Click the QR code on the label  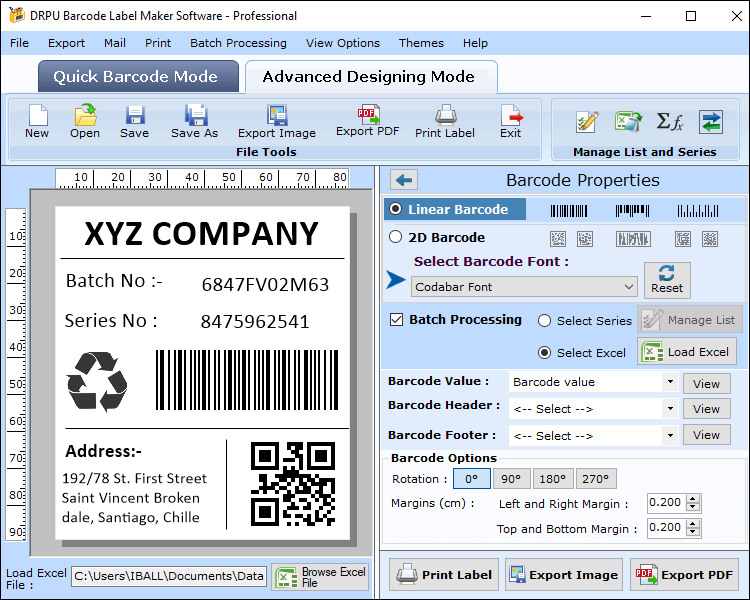click(x=293, y=484)
